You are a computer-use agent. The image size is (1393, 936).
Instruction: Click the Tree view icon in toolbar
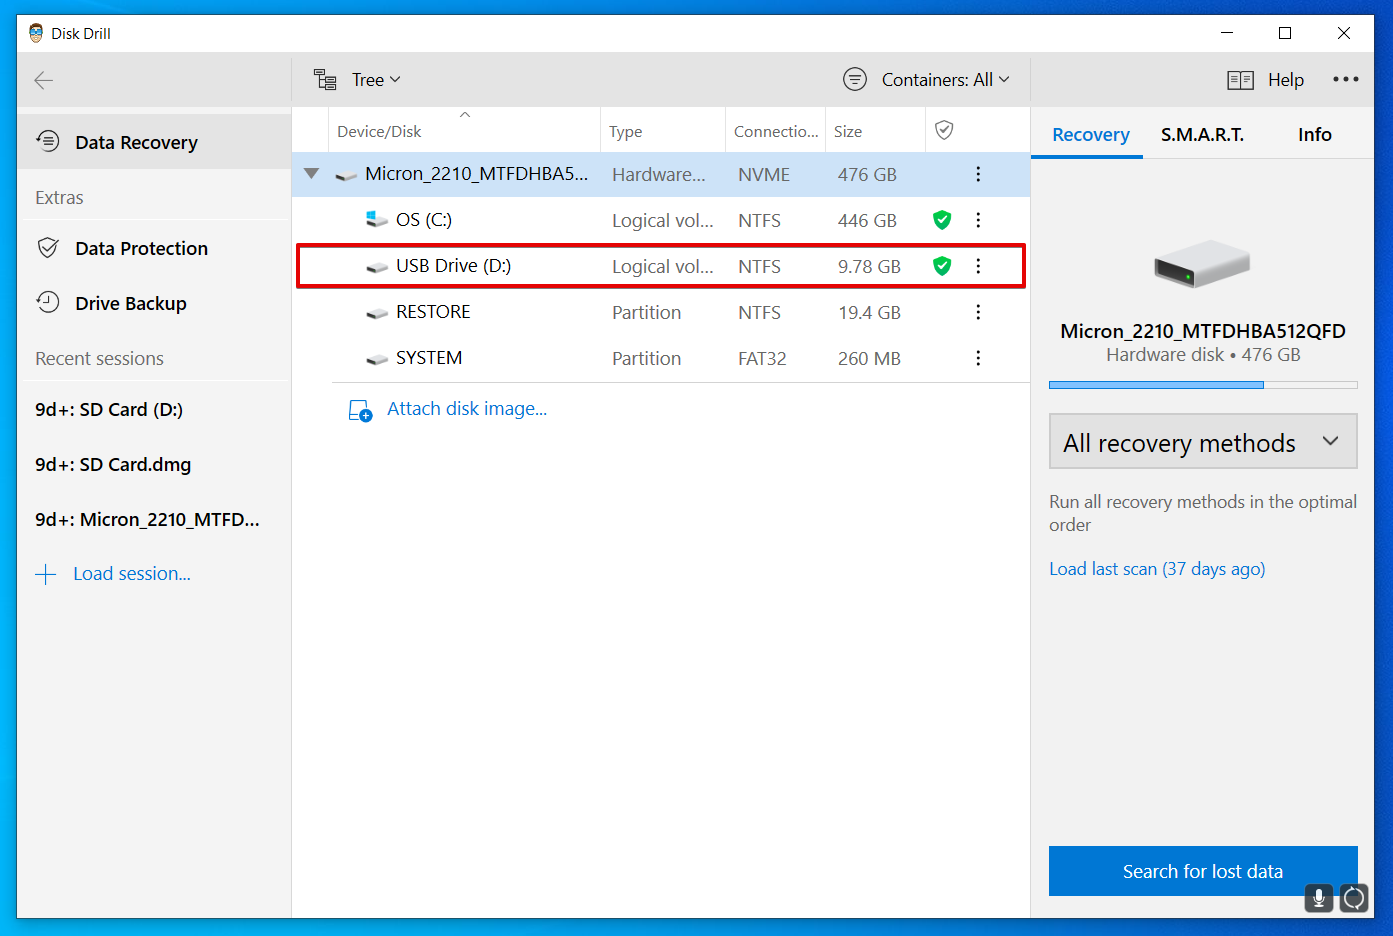[325, 79]
